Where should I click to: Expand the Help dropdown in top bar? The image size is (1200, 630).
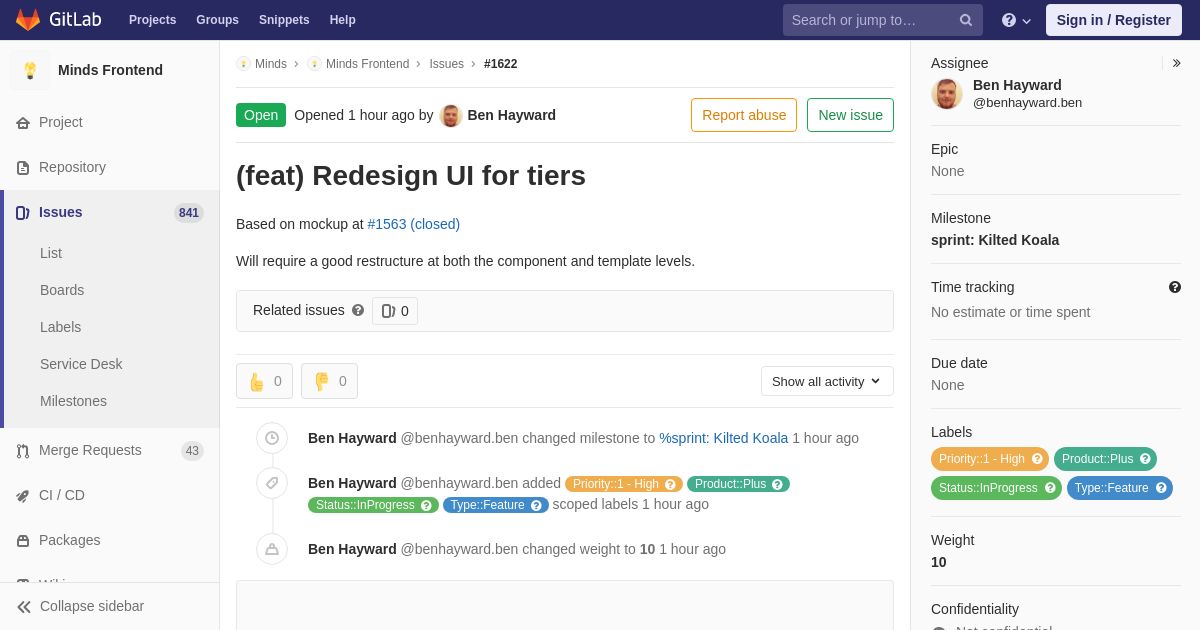coord(1016,20)
